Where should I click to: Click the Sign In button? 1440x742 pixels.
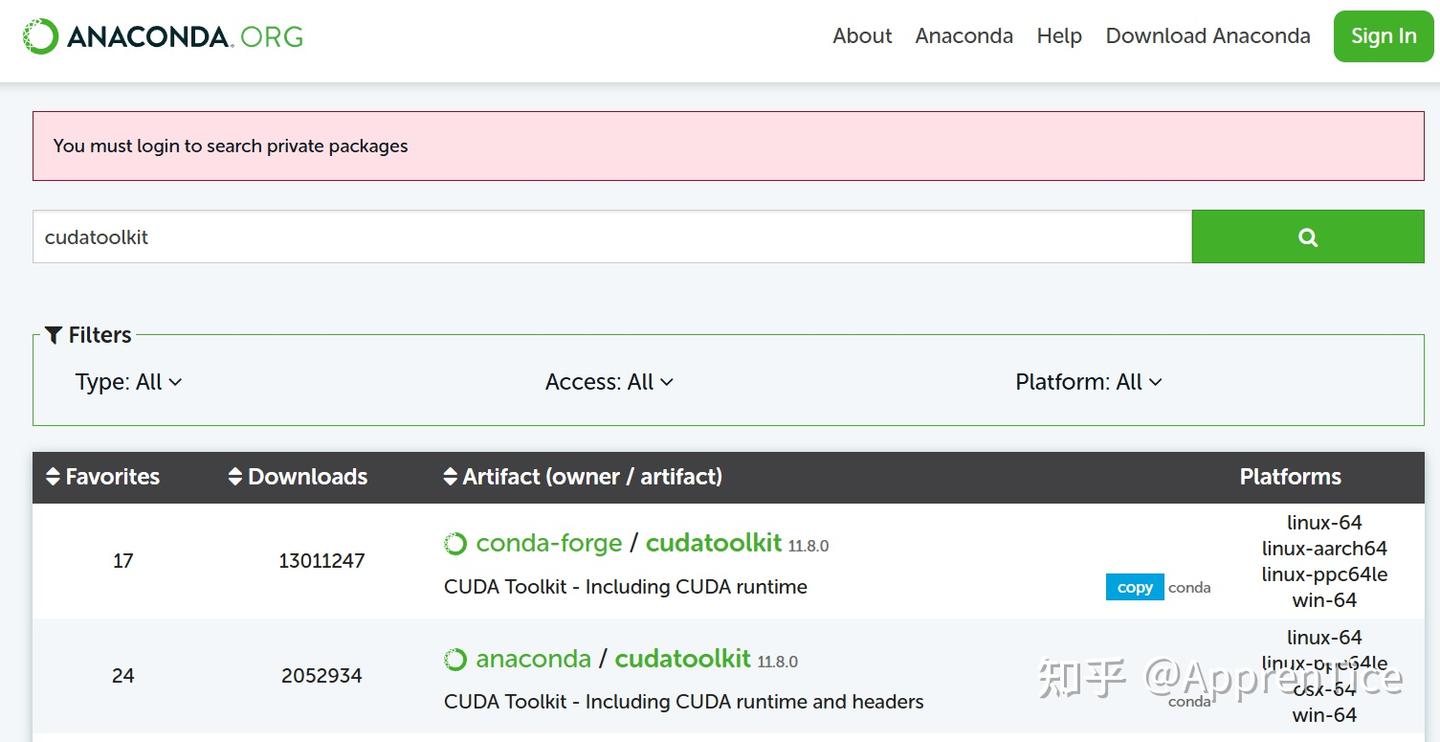1383,36
